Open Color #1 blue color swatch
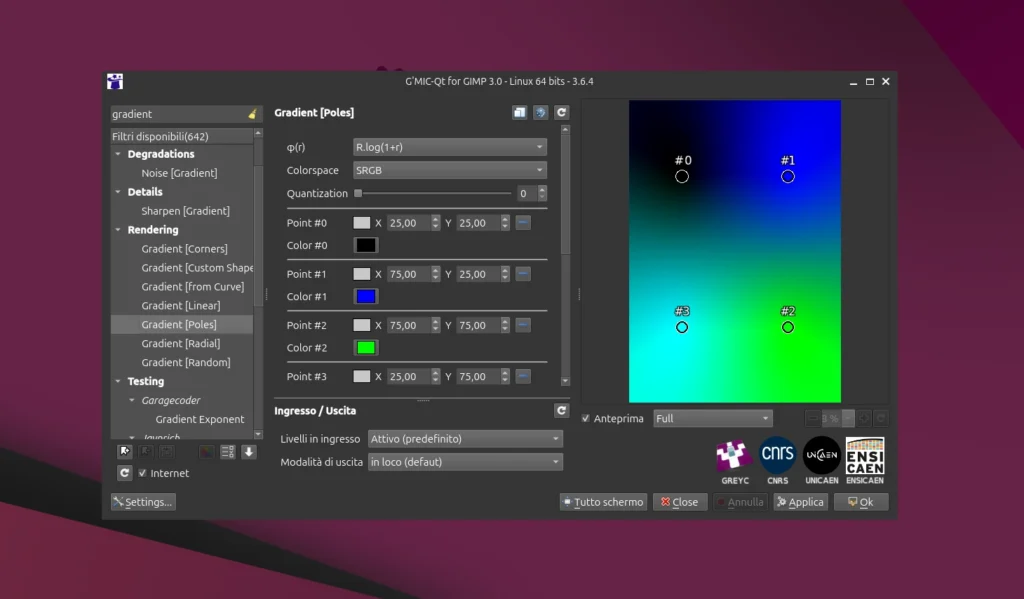Screen dimensions: 1024x599 click(365, 296)
